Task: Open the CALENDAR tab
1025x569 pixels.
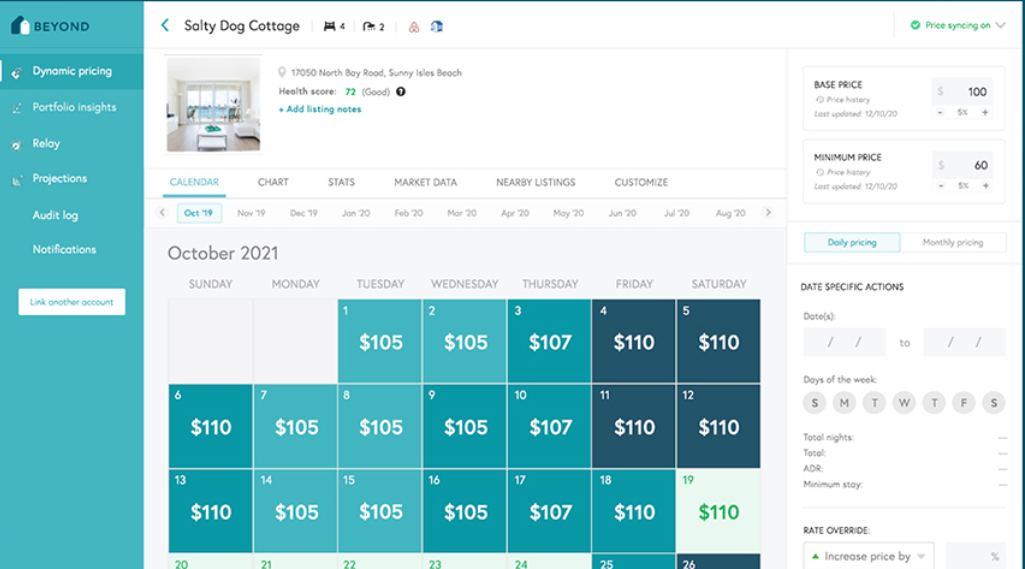Action: (x=194, y=182)
